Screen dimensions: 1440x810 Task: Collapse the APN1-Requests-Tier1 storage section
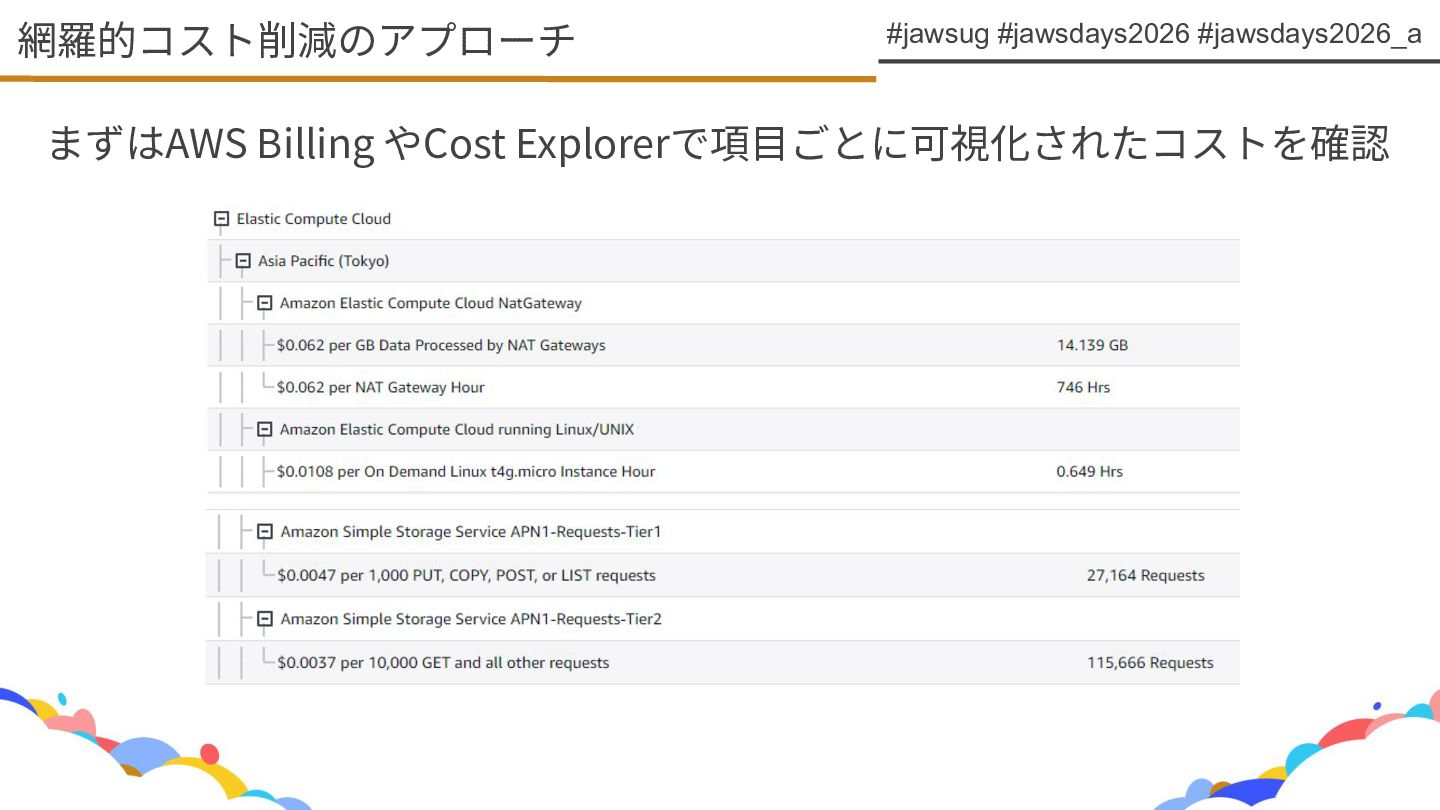[265, 532]
